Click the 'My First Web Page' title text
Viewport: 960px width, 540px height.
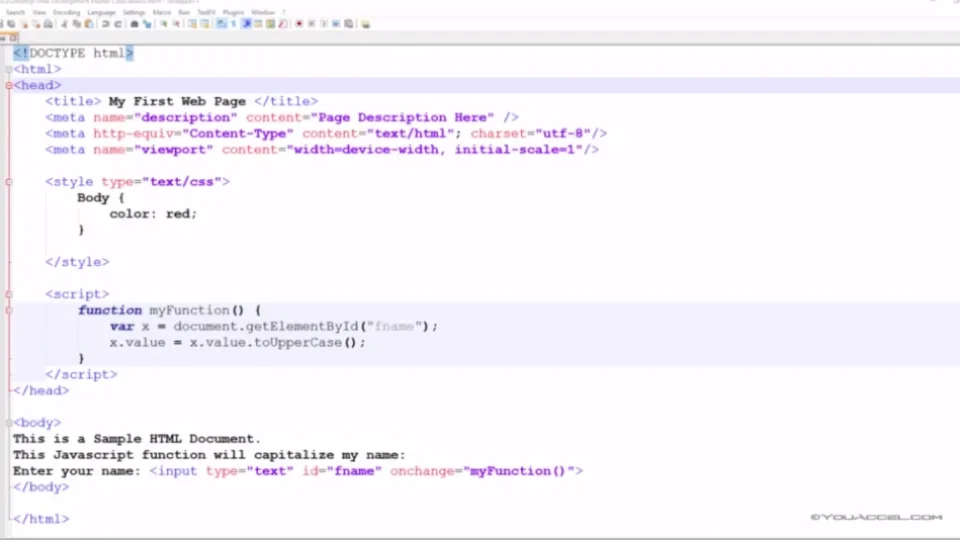coord(177,102)
